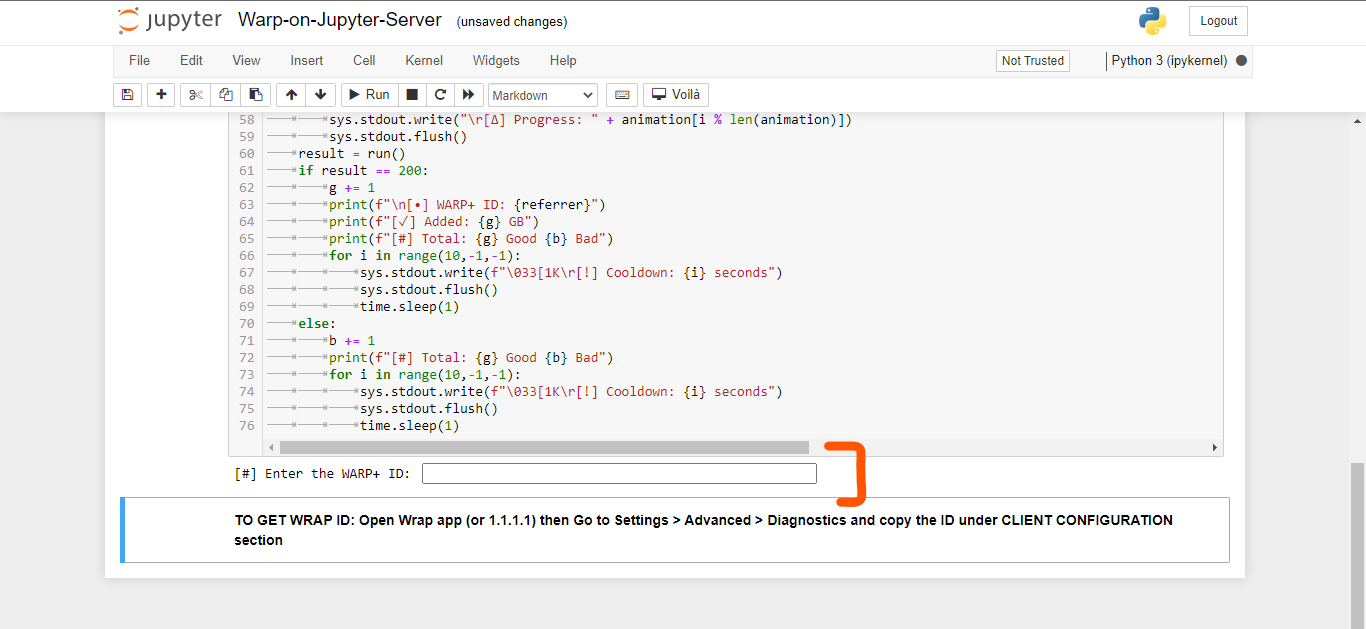Click the Progress animation write line 58
Viewport: 1366px width, 629px height.
tap(590, 119)
